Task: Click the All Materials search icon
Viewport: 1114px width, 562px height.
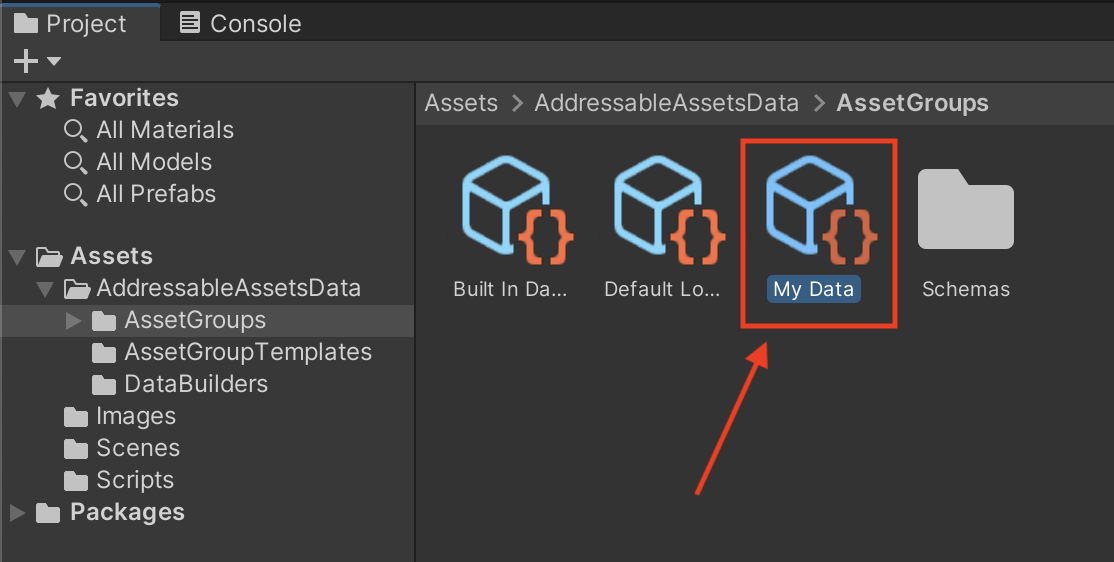Action: tap(75, 131)
